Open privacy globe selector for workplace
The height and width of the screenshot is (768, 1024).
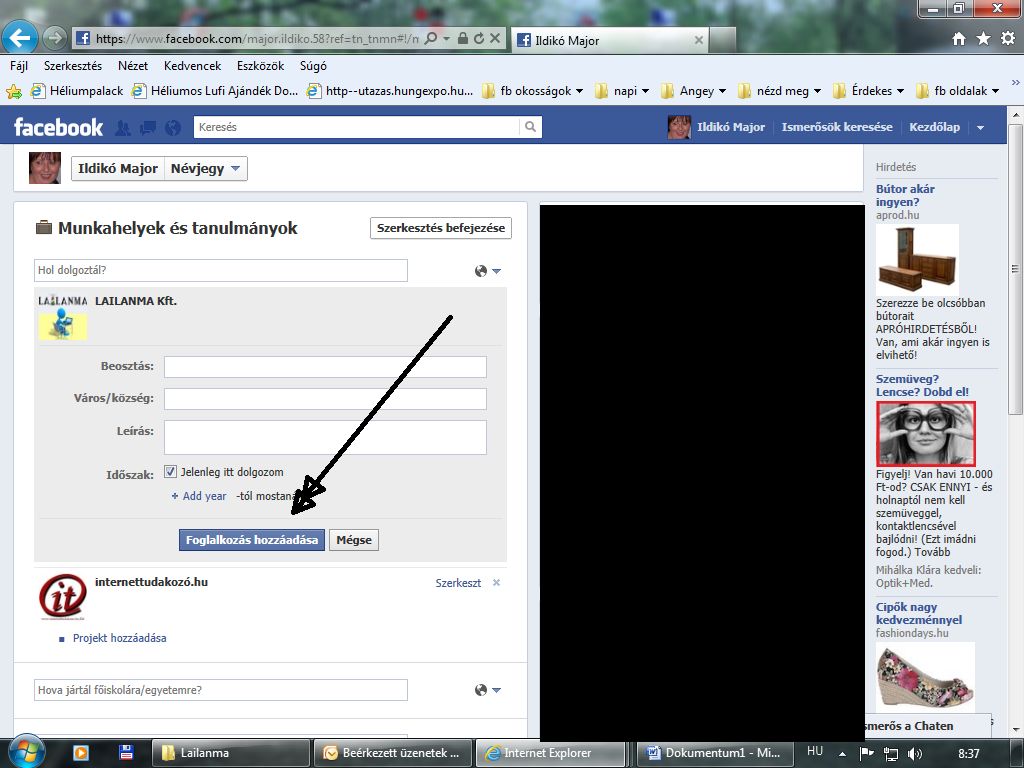pos(487,271)
